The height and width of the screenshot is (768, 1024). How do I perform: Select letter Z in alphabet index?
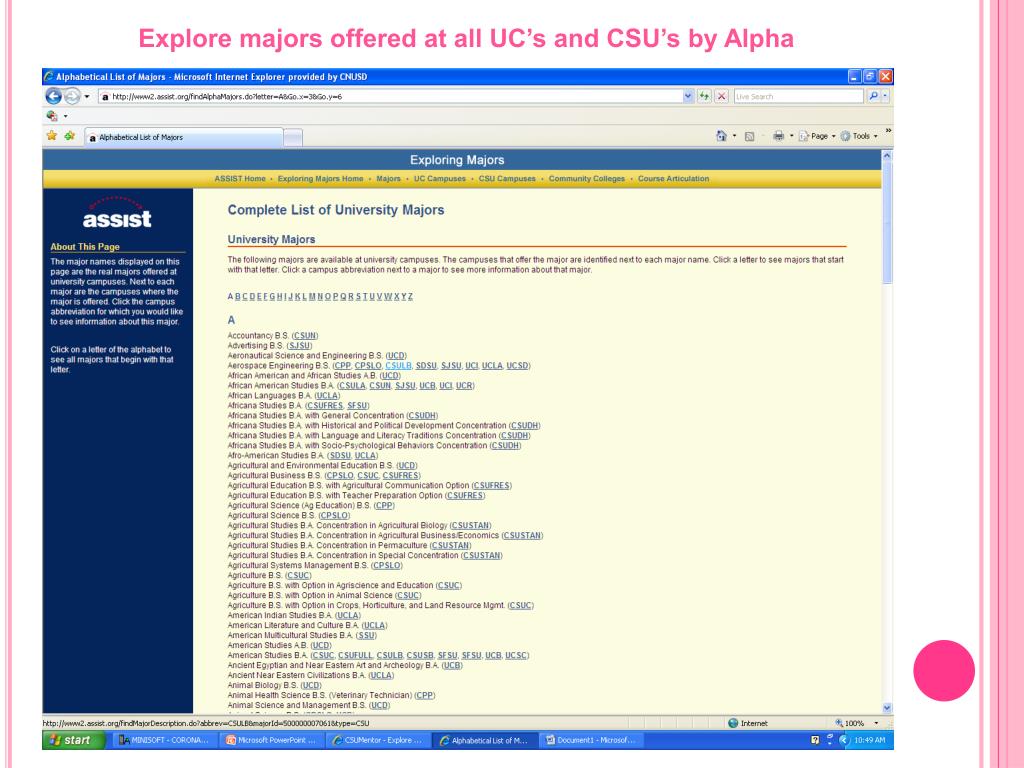410,296
